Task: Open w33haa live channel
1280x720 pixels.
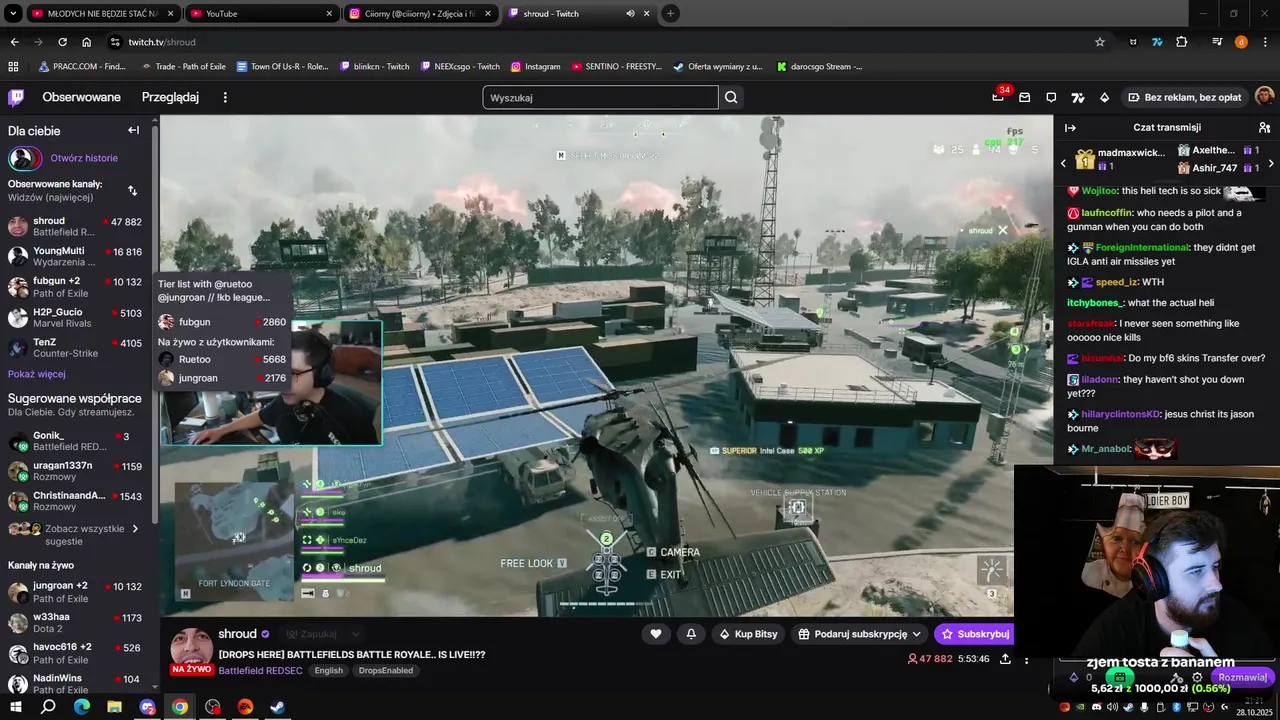Action: (x=75, y=623)
